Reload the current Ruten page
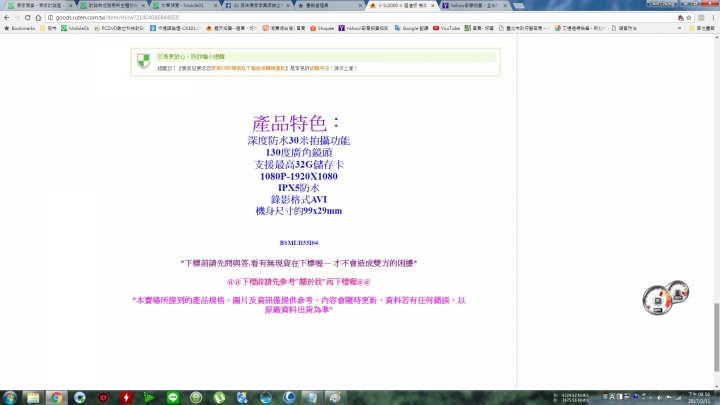The image size is (720, 405). pos(28,17)
